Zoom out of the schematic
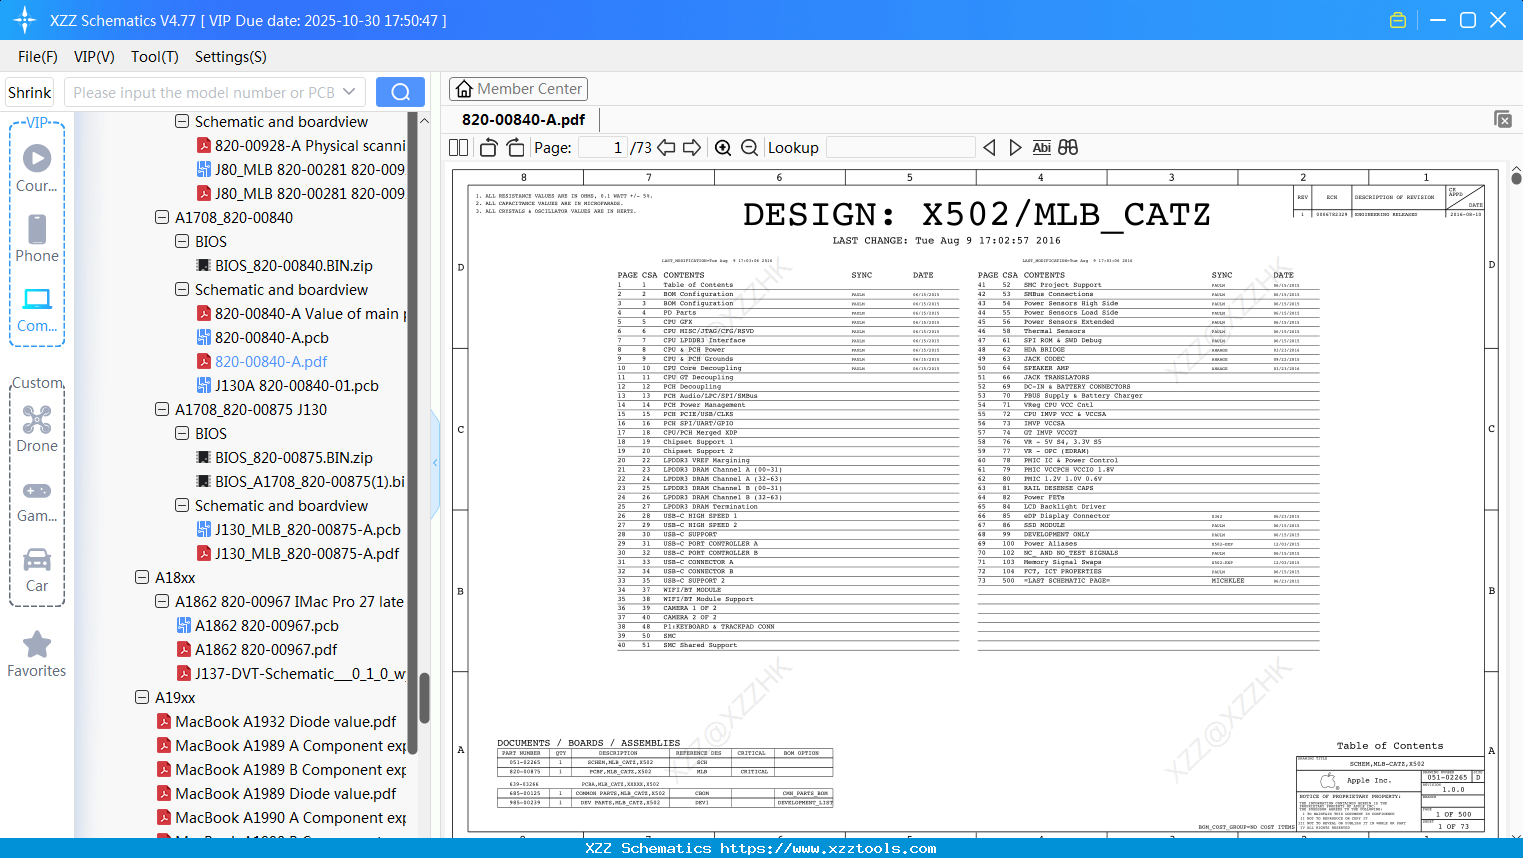The height and width of the screenshot is (858, 1523). click(x=749, y=148)
